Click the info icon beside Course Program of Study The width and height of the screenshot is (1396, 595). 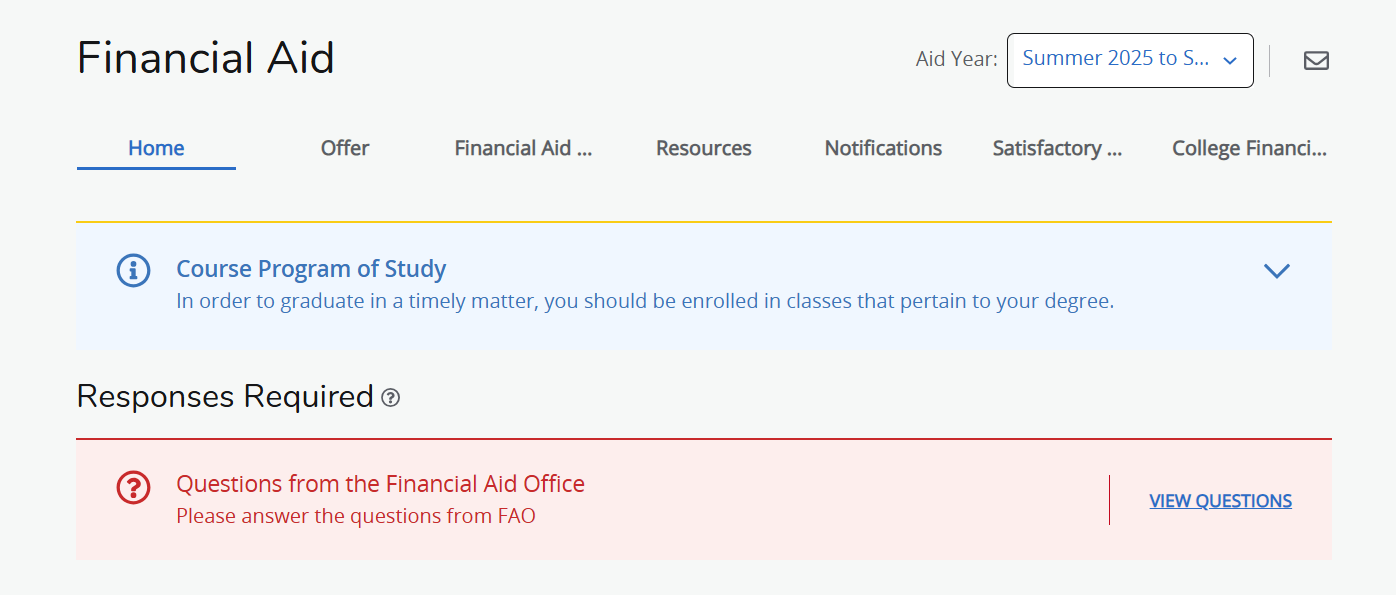click(133, 270)
